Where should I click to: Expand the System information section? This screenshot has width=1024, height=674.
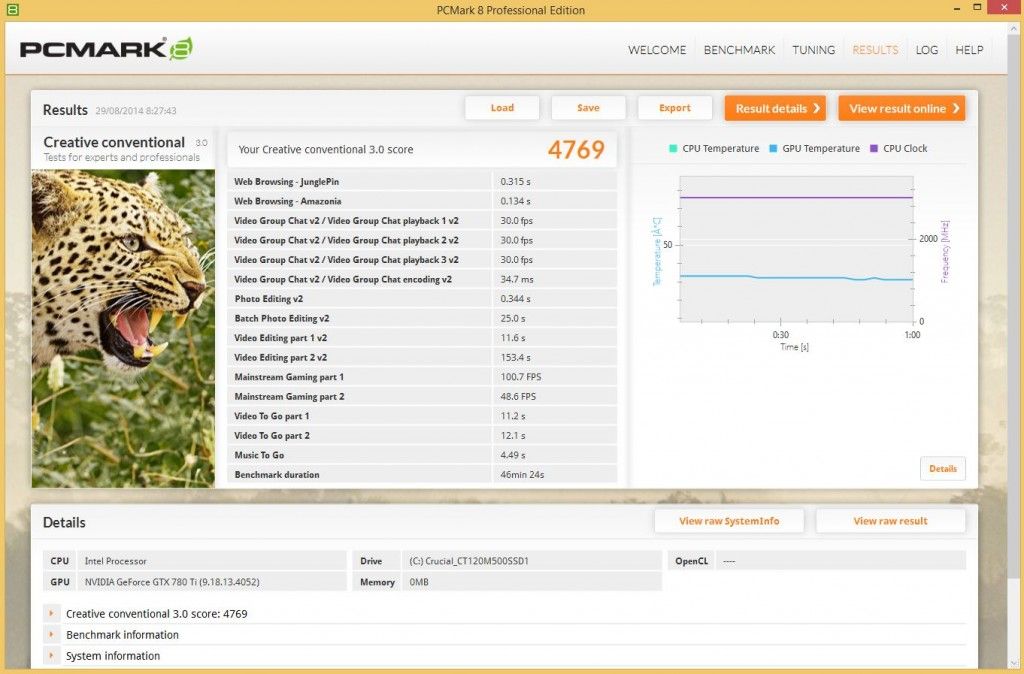(51, 655)
